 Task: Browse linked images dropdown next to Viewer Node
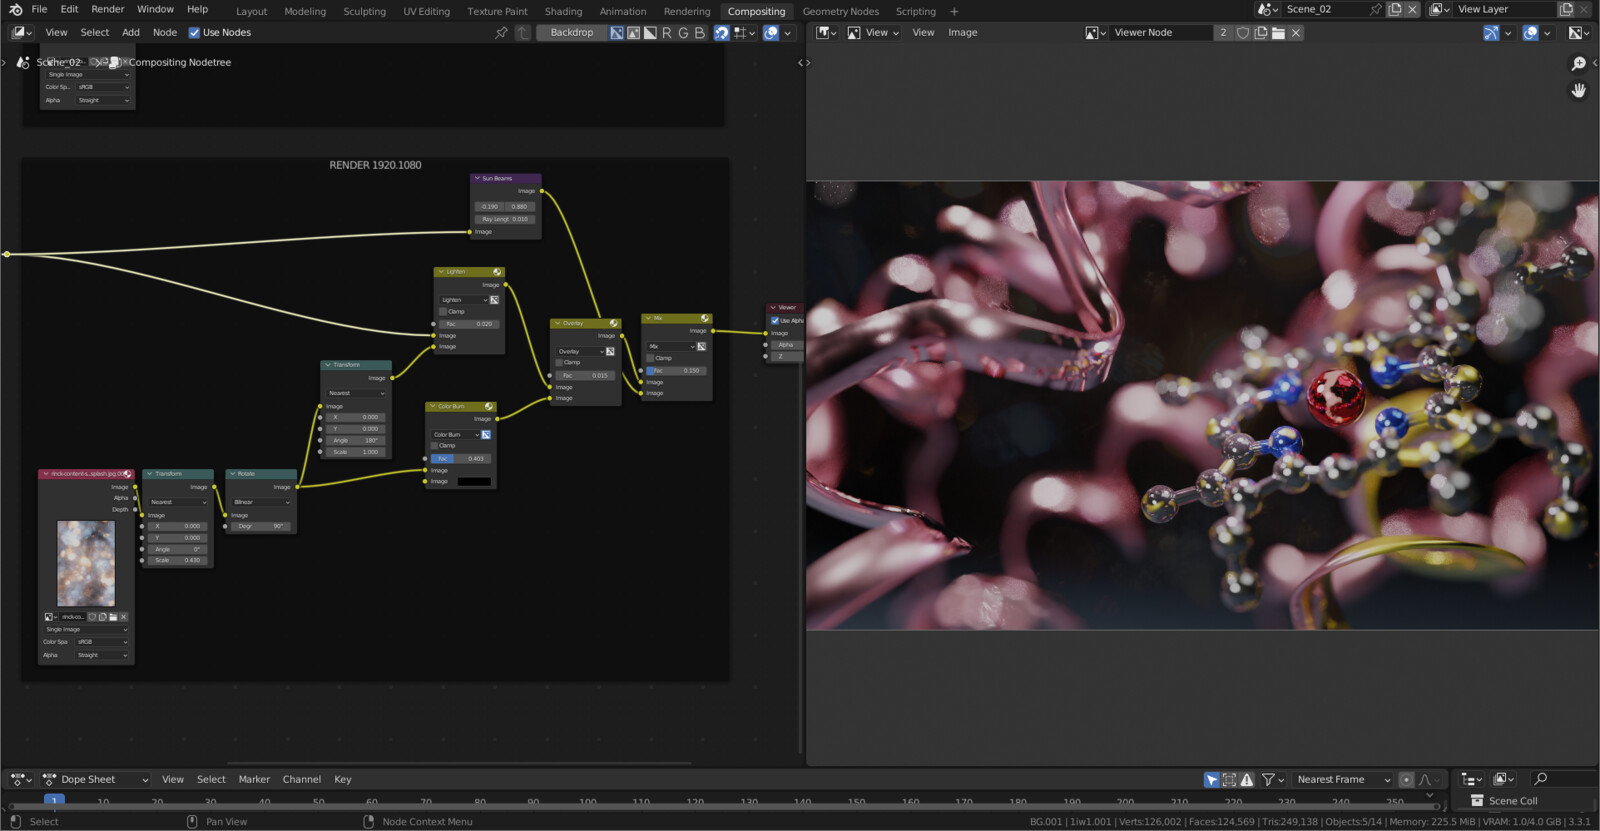point(1096,33)
